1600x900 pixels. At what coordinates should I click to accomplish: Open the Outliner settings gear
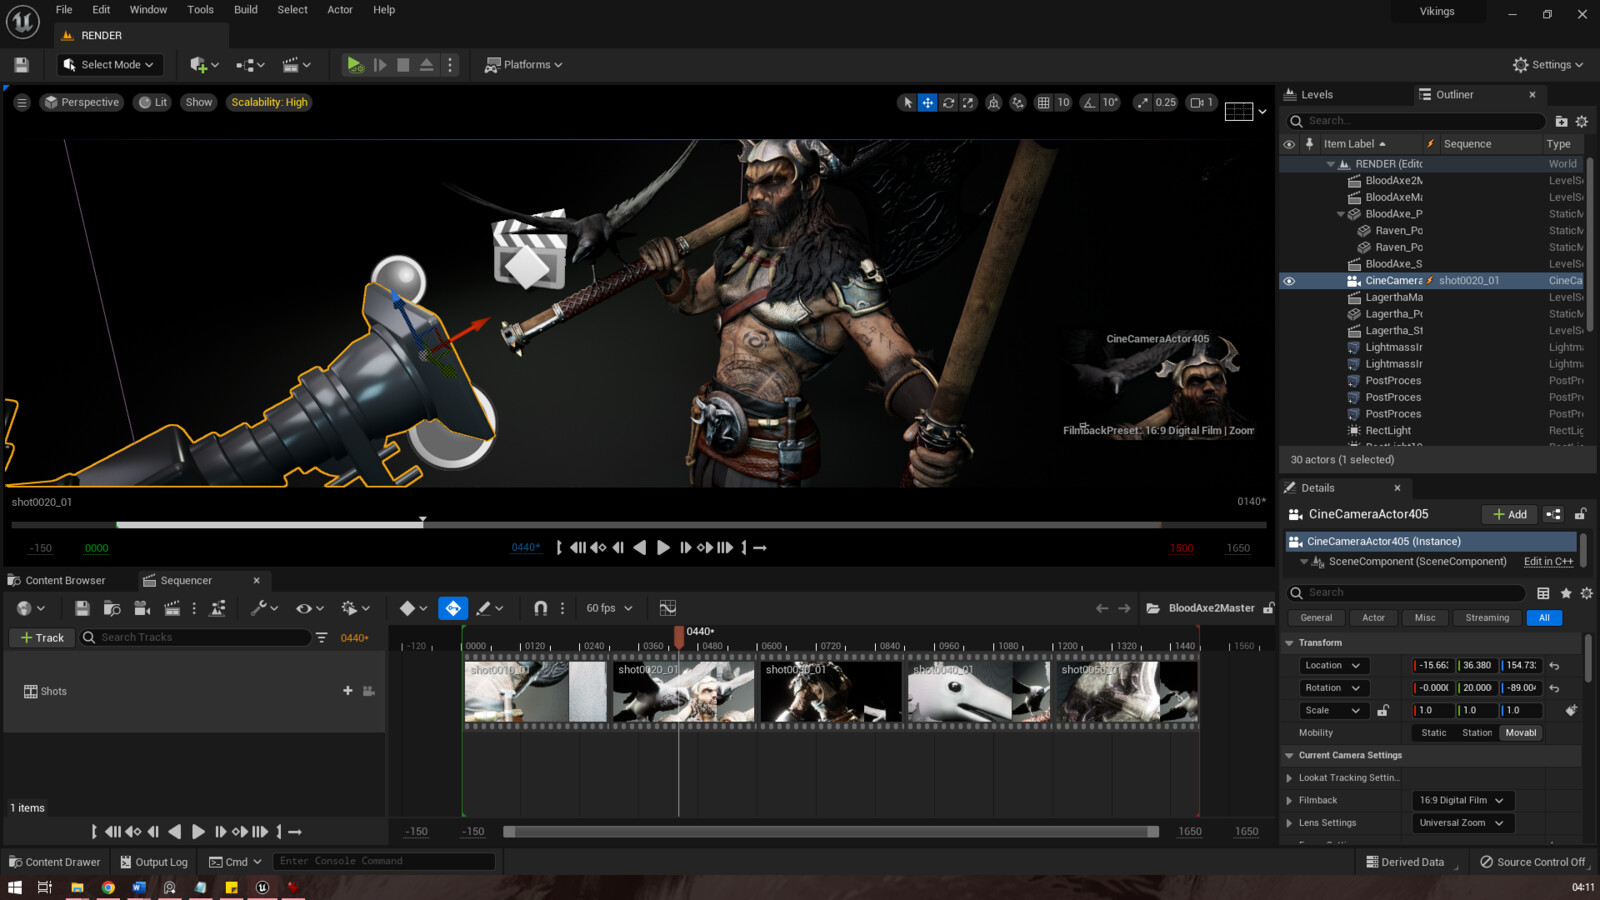[1582, 121]
